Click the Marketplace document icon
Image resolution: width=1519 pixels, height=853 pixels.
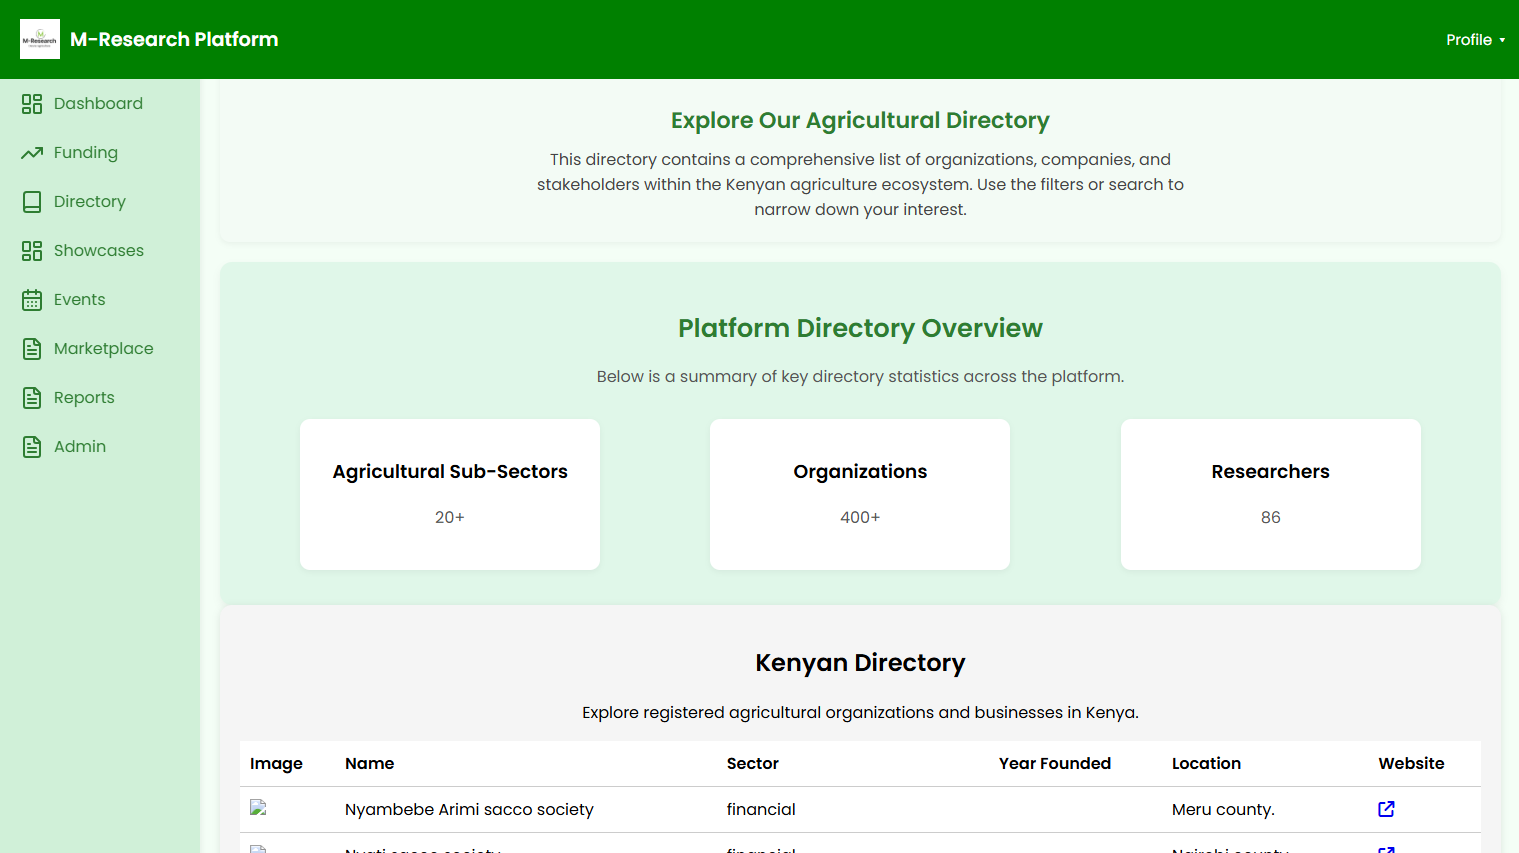click(30, 348)
